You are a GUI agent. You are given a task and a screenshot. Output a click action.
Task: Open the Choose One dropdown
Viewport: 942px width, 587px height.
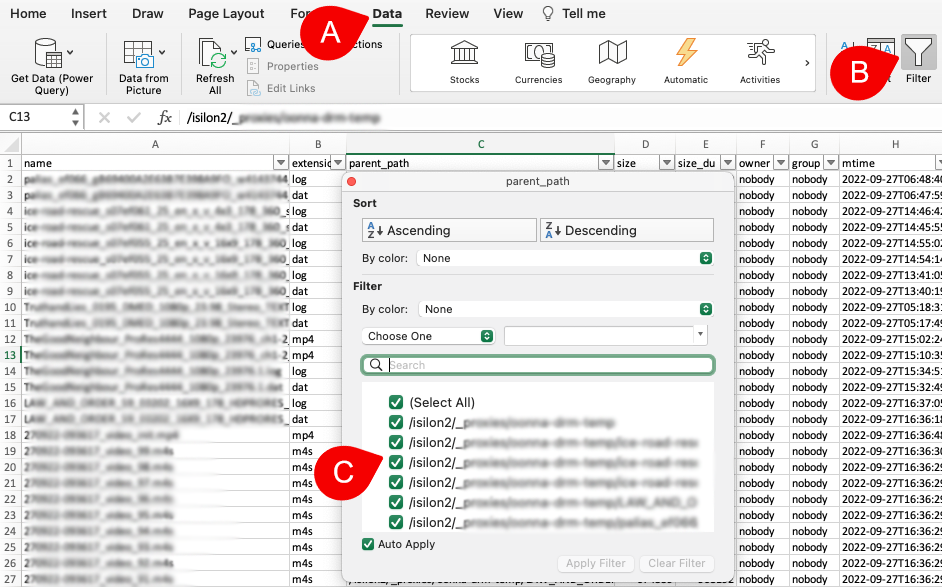click(x=428, y=336)
